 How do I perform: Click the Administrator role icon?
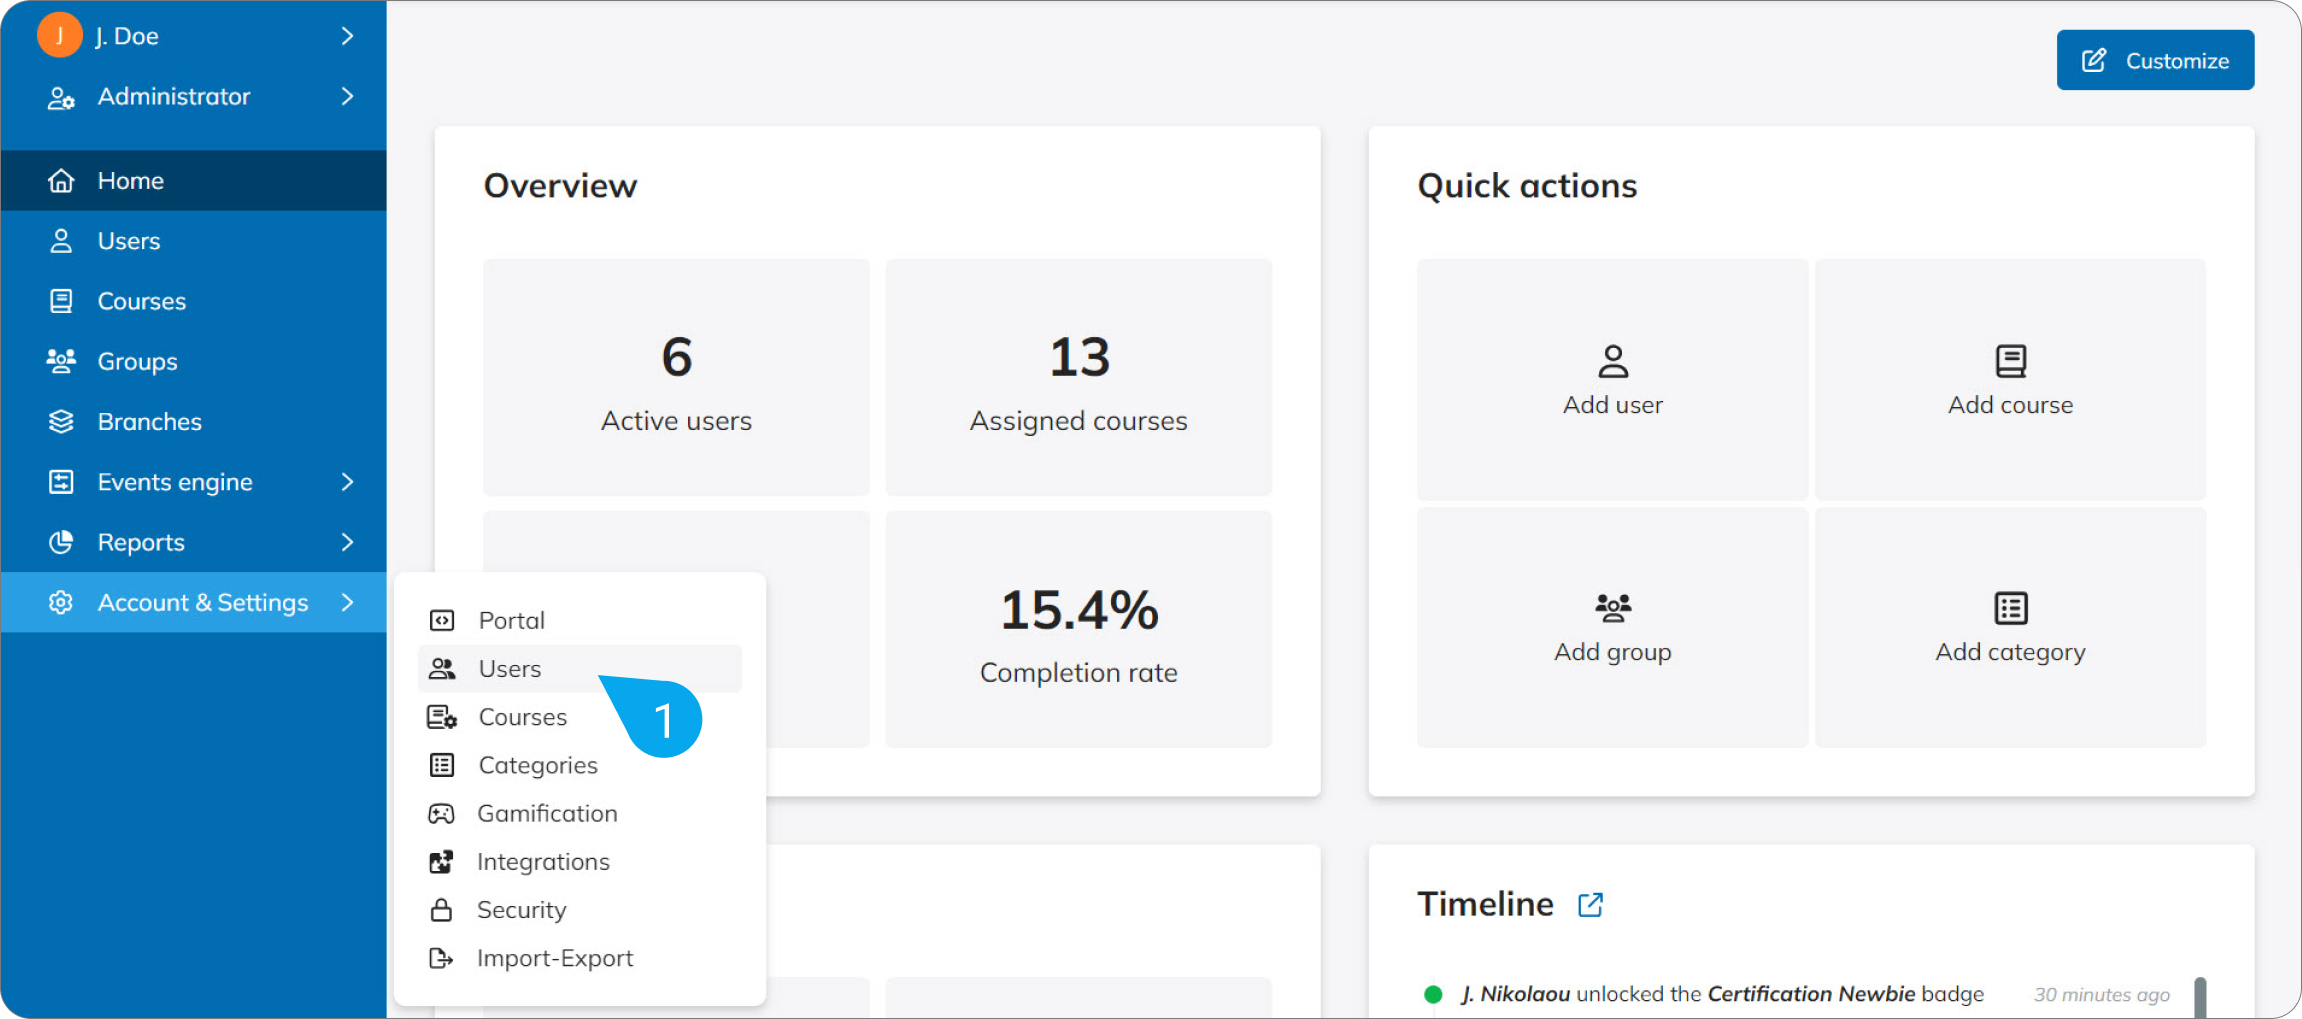(61, 97)
